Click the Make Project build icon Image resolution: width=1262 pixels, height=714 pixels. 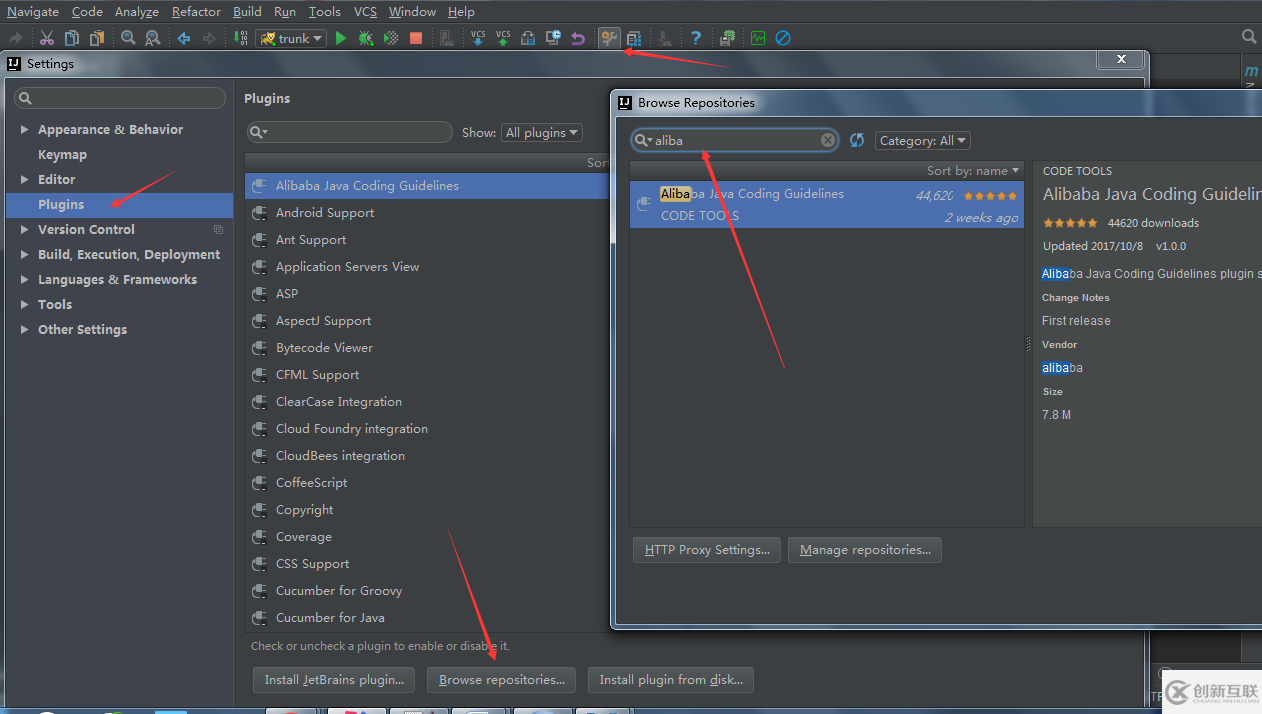pyautogui.click(x=240, y=38)
